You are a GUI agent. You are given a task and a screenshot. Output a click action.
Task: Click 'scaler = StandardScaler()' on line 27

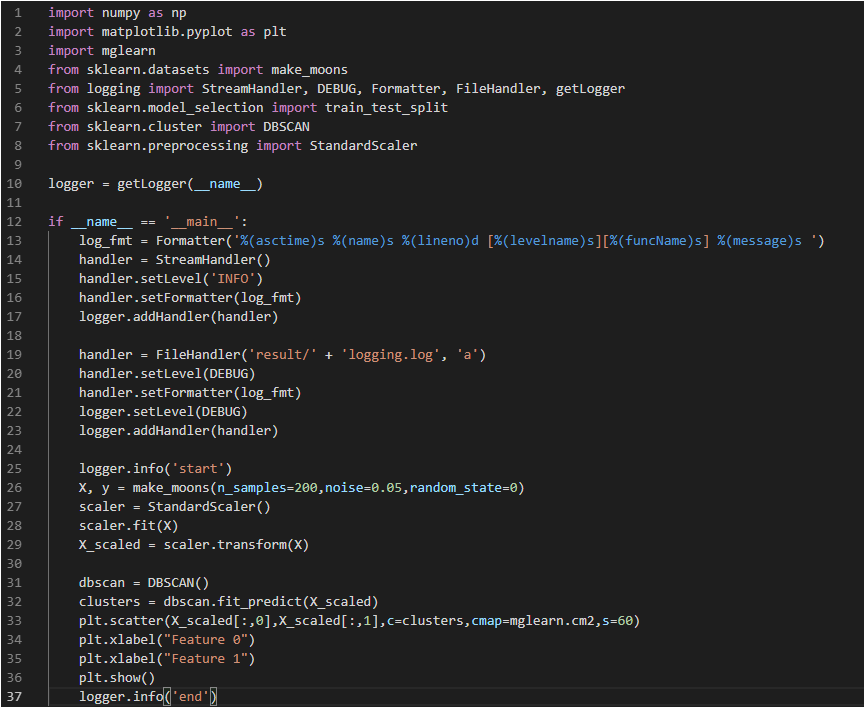(x=174, y=507)
